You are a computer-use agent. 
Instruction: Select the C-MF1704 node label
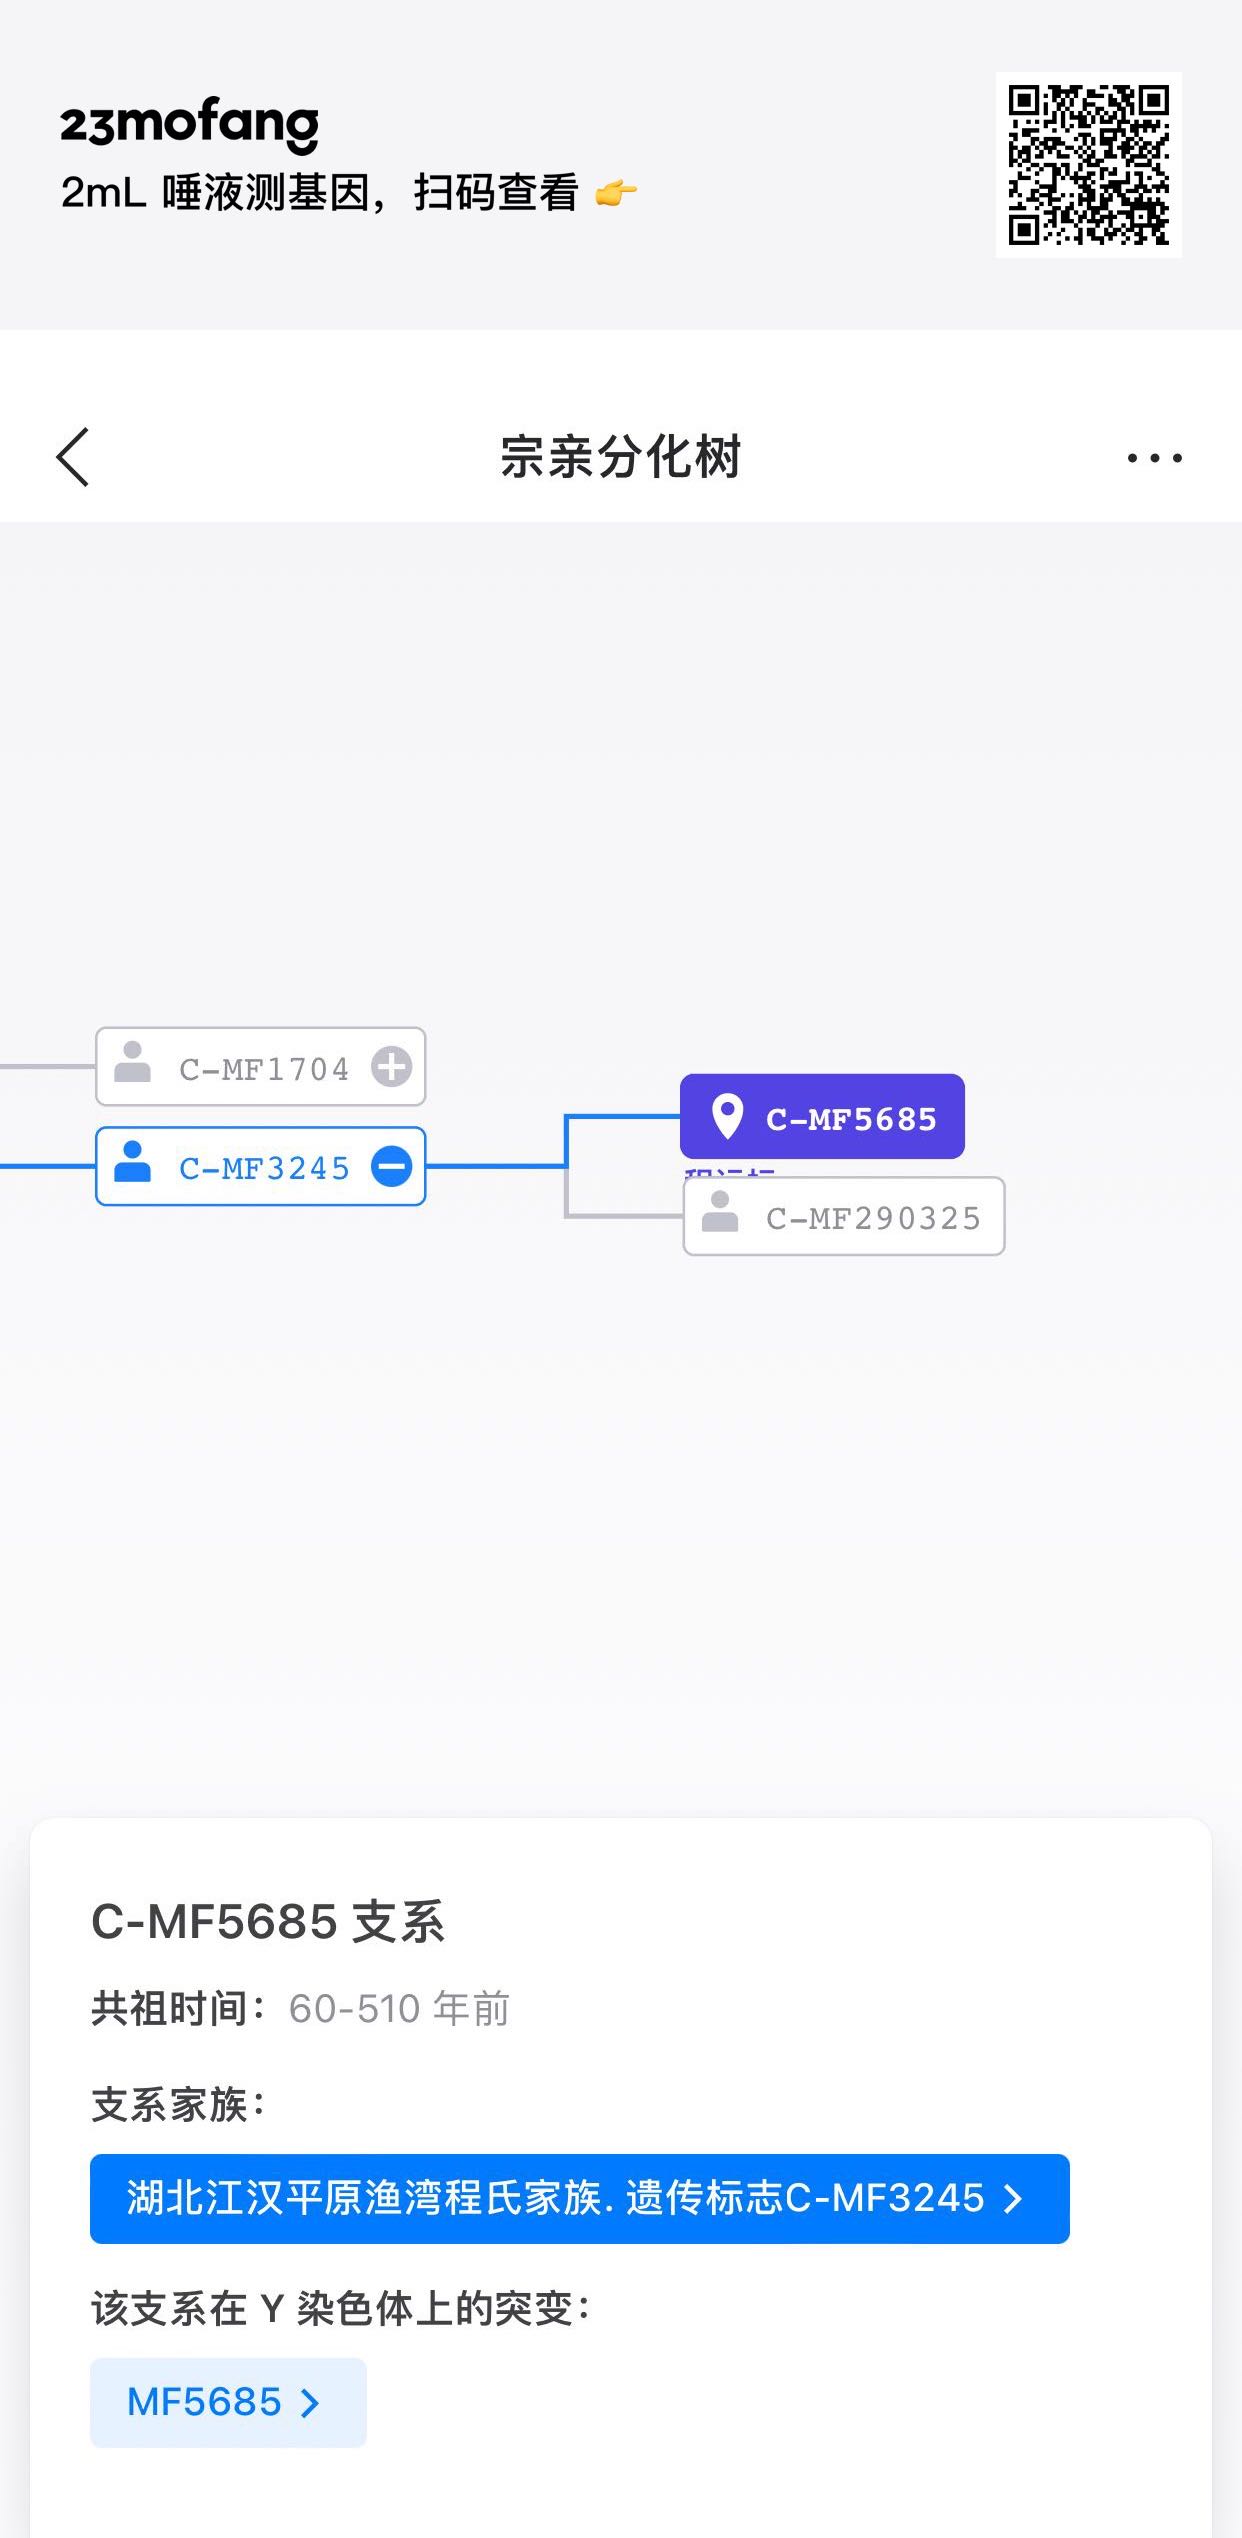264,1069
